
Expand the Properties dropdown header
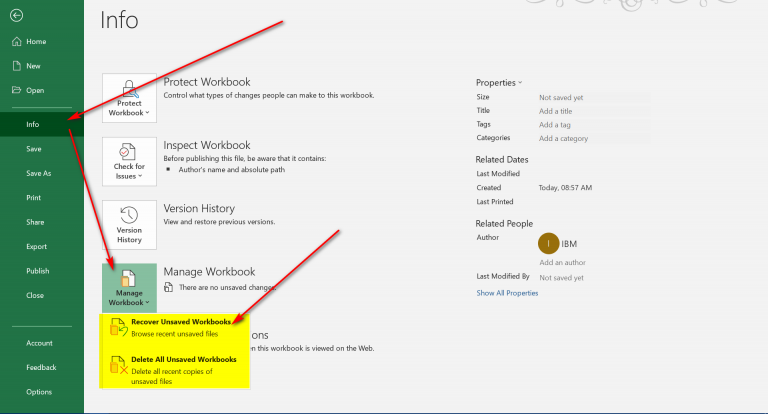point(499,82)
